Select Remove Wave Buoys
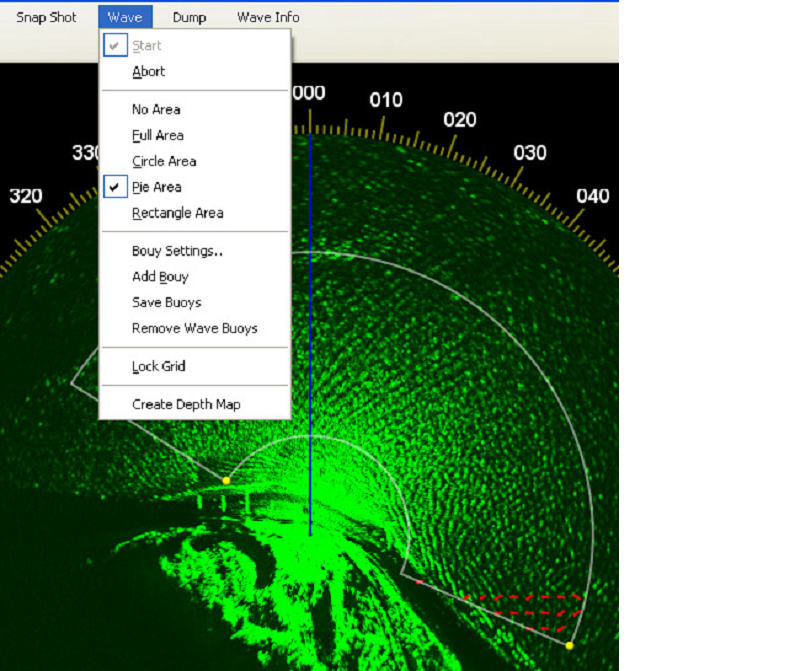Screen dimensions: 800x671 pos(194,329)
